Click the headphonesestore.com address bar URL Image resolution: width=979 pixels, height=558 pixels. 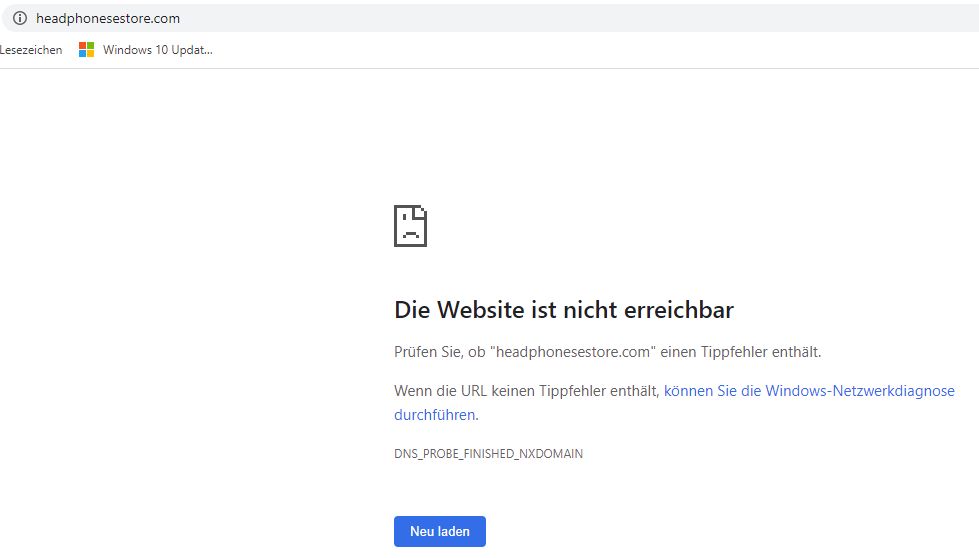pos(108,19)
